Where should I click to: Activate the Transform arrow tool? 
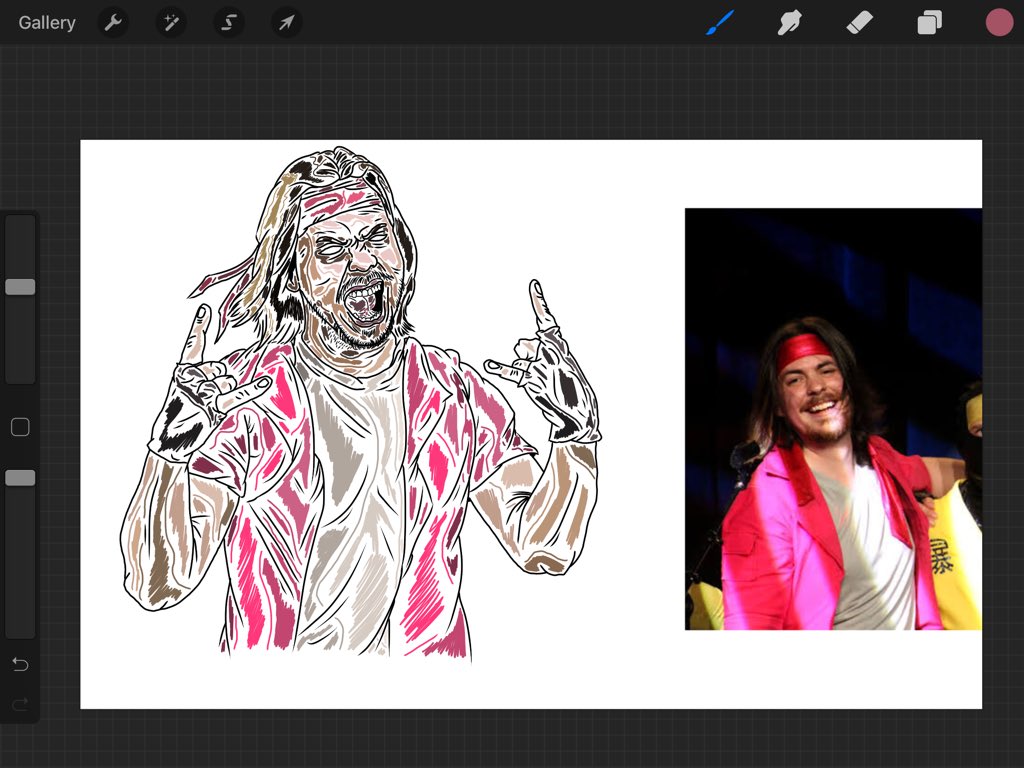pyautogui.click(x=286, y=23)
